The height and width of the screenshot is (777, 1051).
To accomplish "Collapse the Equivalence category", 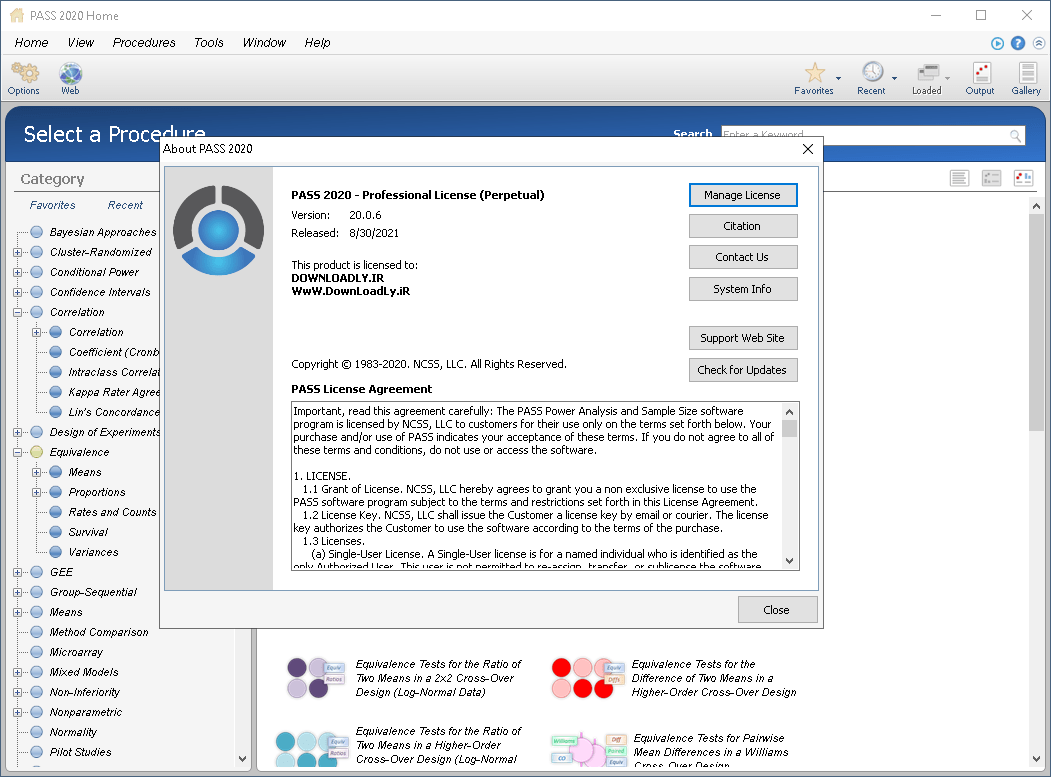I will [17, 452].
